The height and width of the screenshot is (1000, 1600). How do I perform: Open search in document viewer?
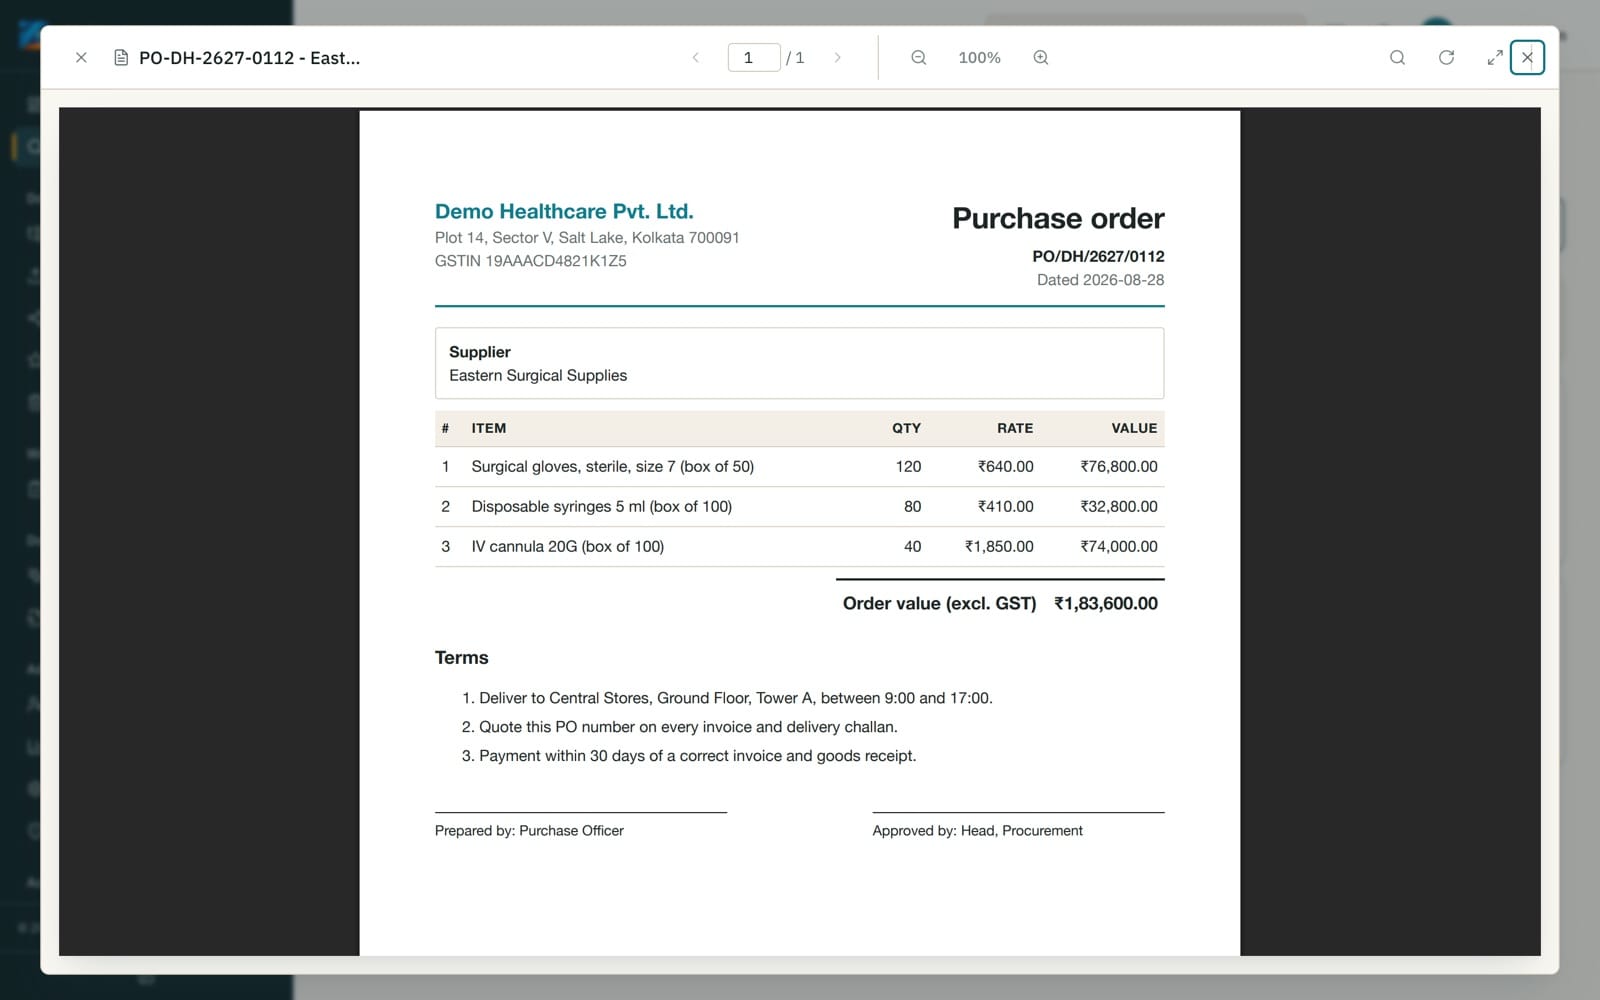(x=1397, y=58)
